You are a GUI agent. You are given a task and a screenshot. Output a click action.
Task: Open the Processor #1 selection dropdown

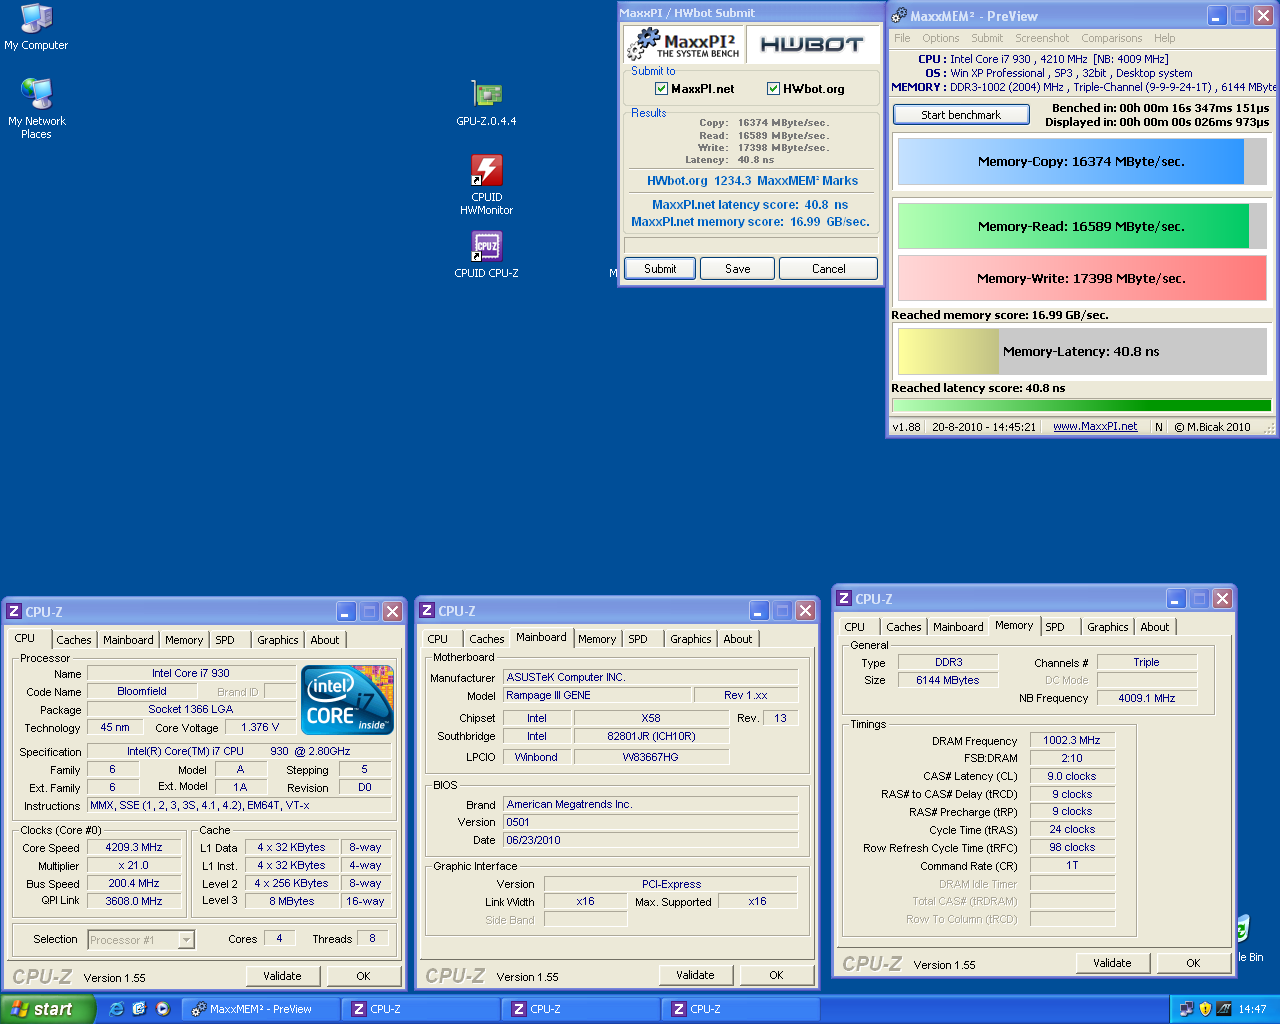[185, 940]
